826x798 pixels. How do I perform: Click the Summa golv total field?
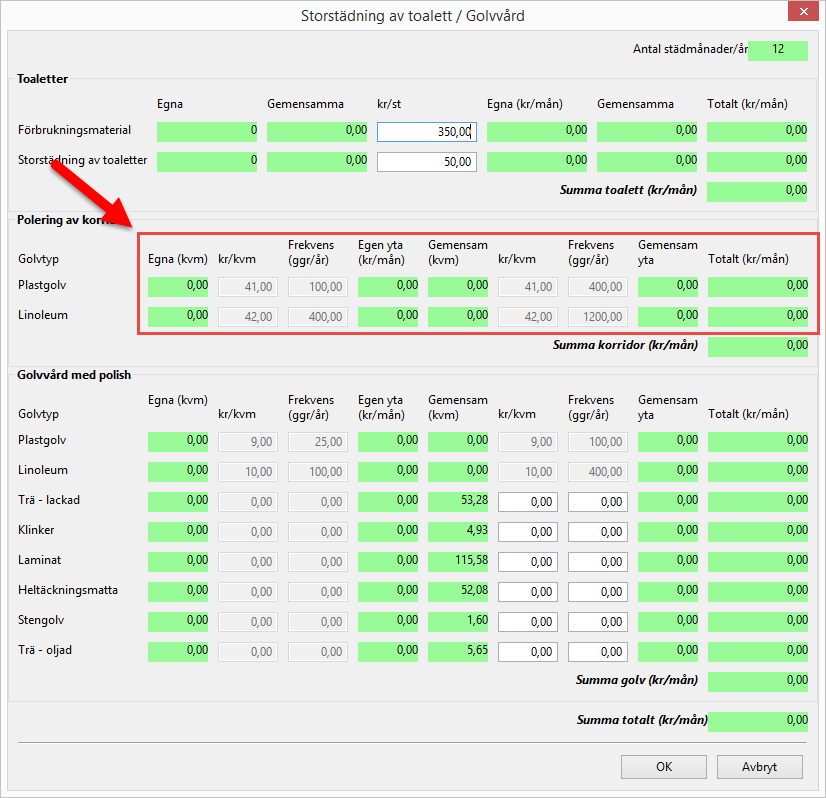[757, 681]
